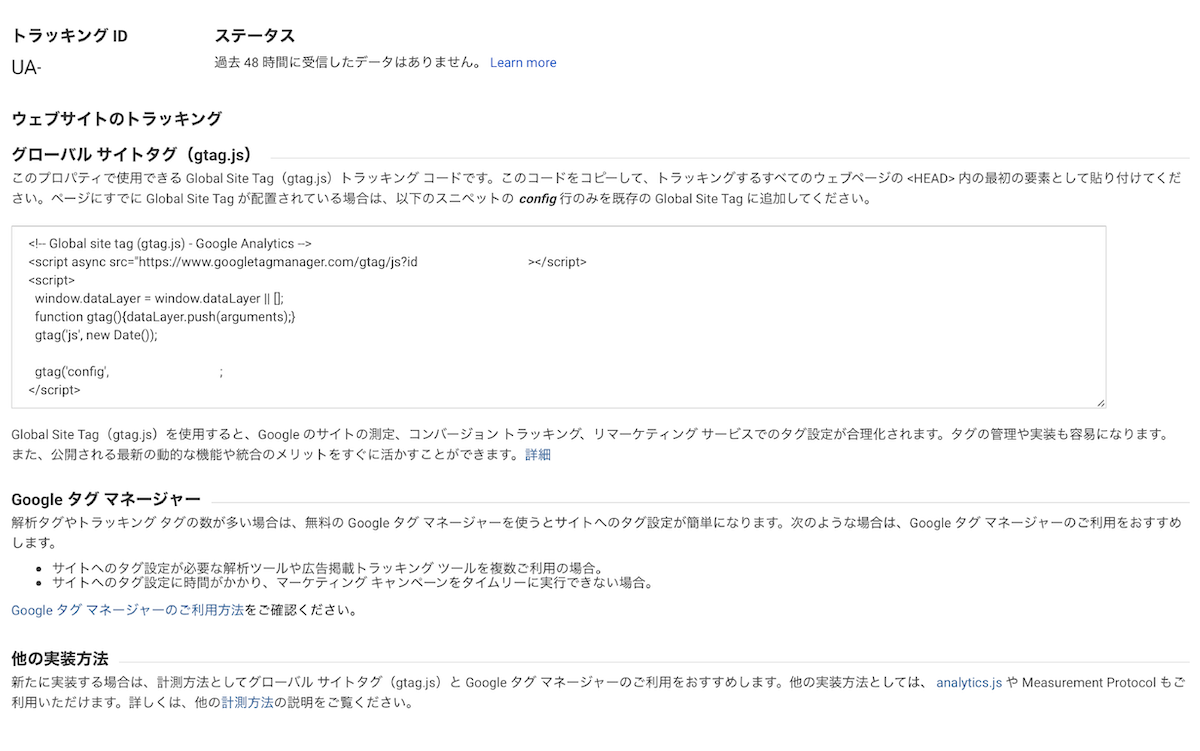
Task: Click the script async src code line
Action: click(307, 262)
